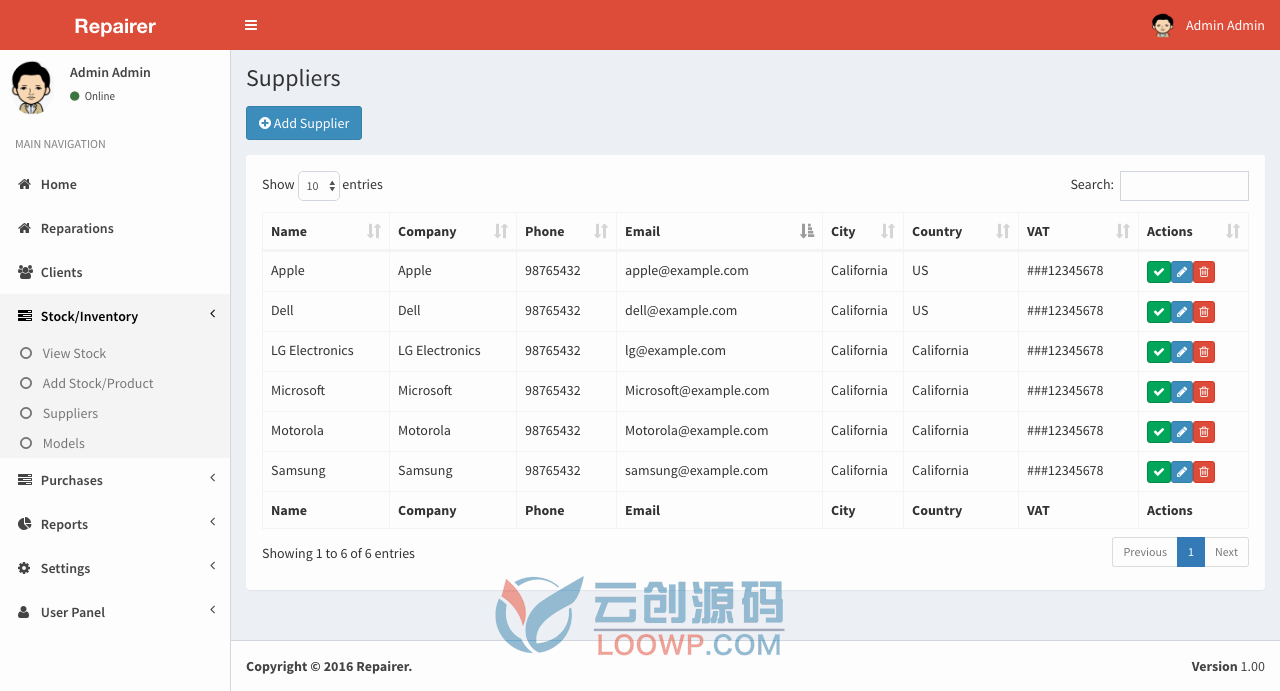Screen dimensions: 1280x691
Task: Delete the Microsoft supplier with trash icon
Action: (1204, 392)
